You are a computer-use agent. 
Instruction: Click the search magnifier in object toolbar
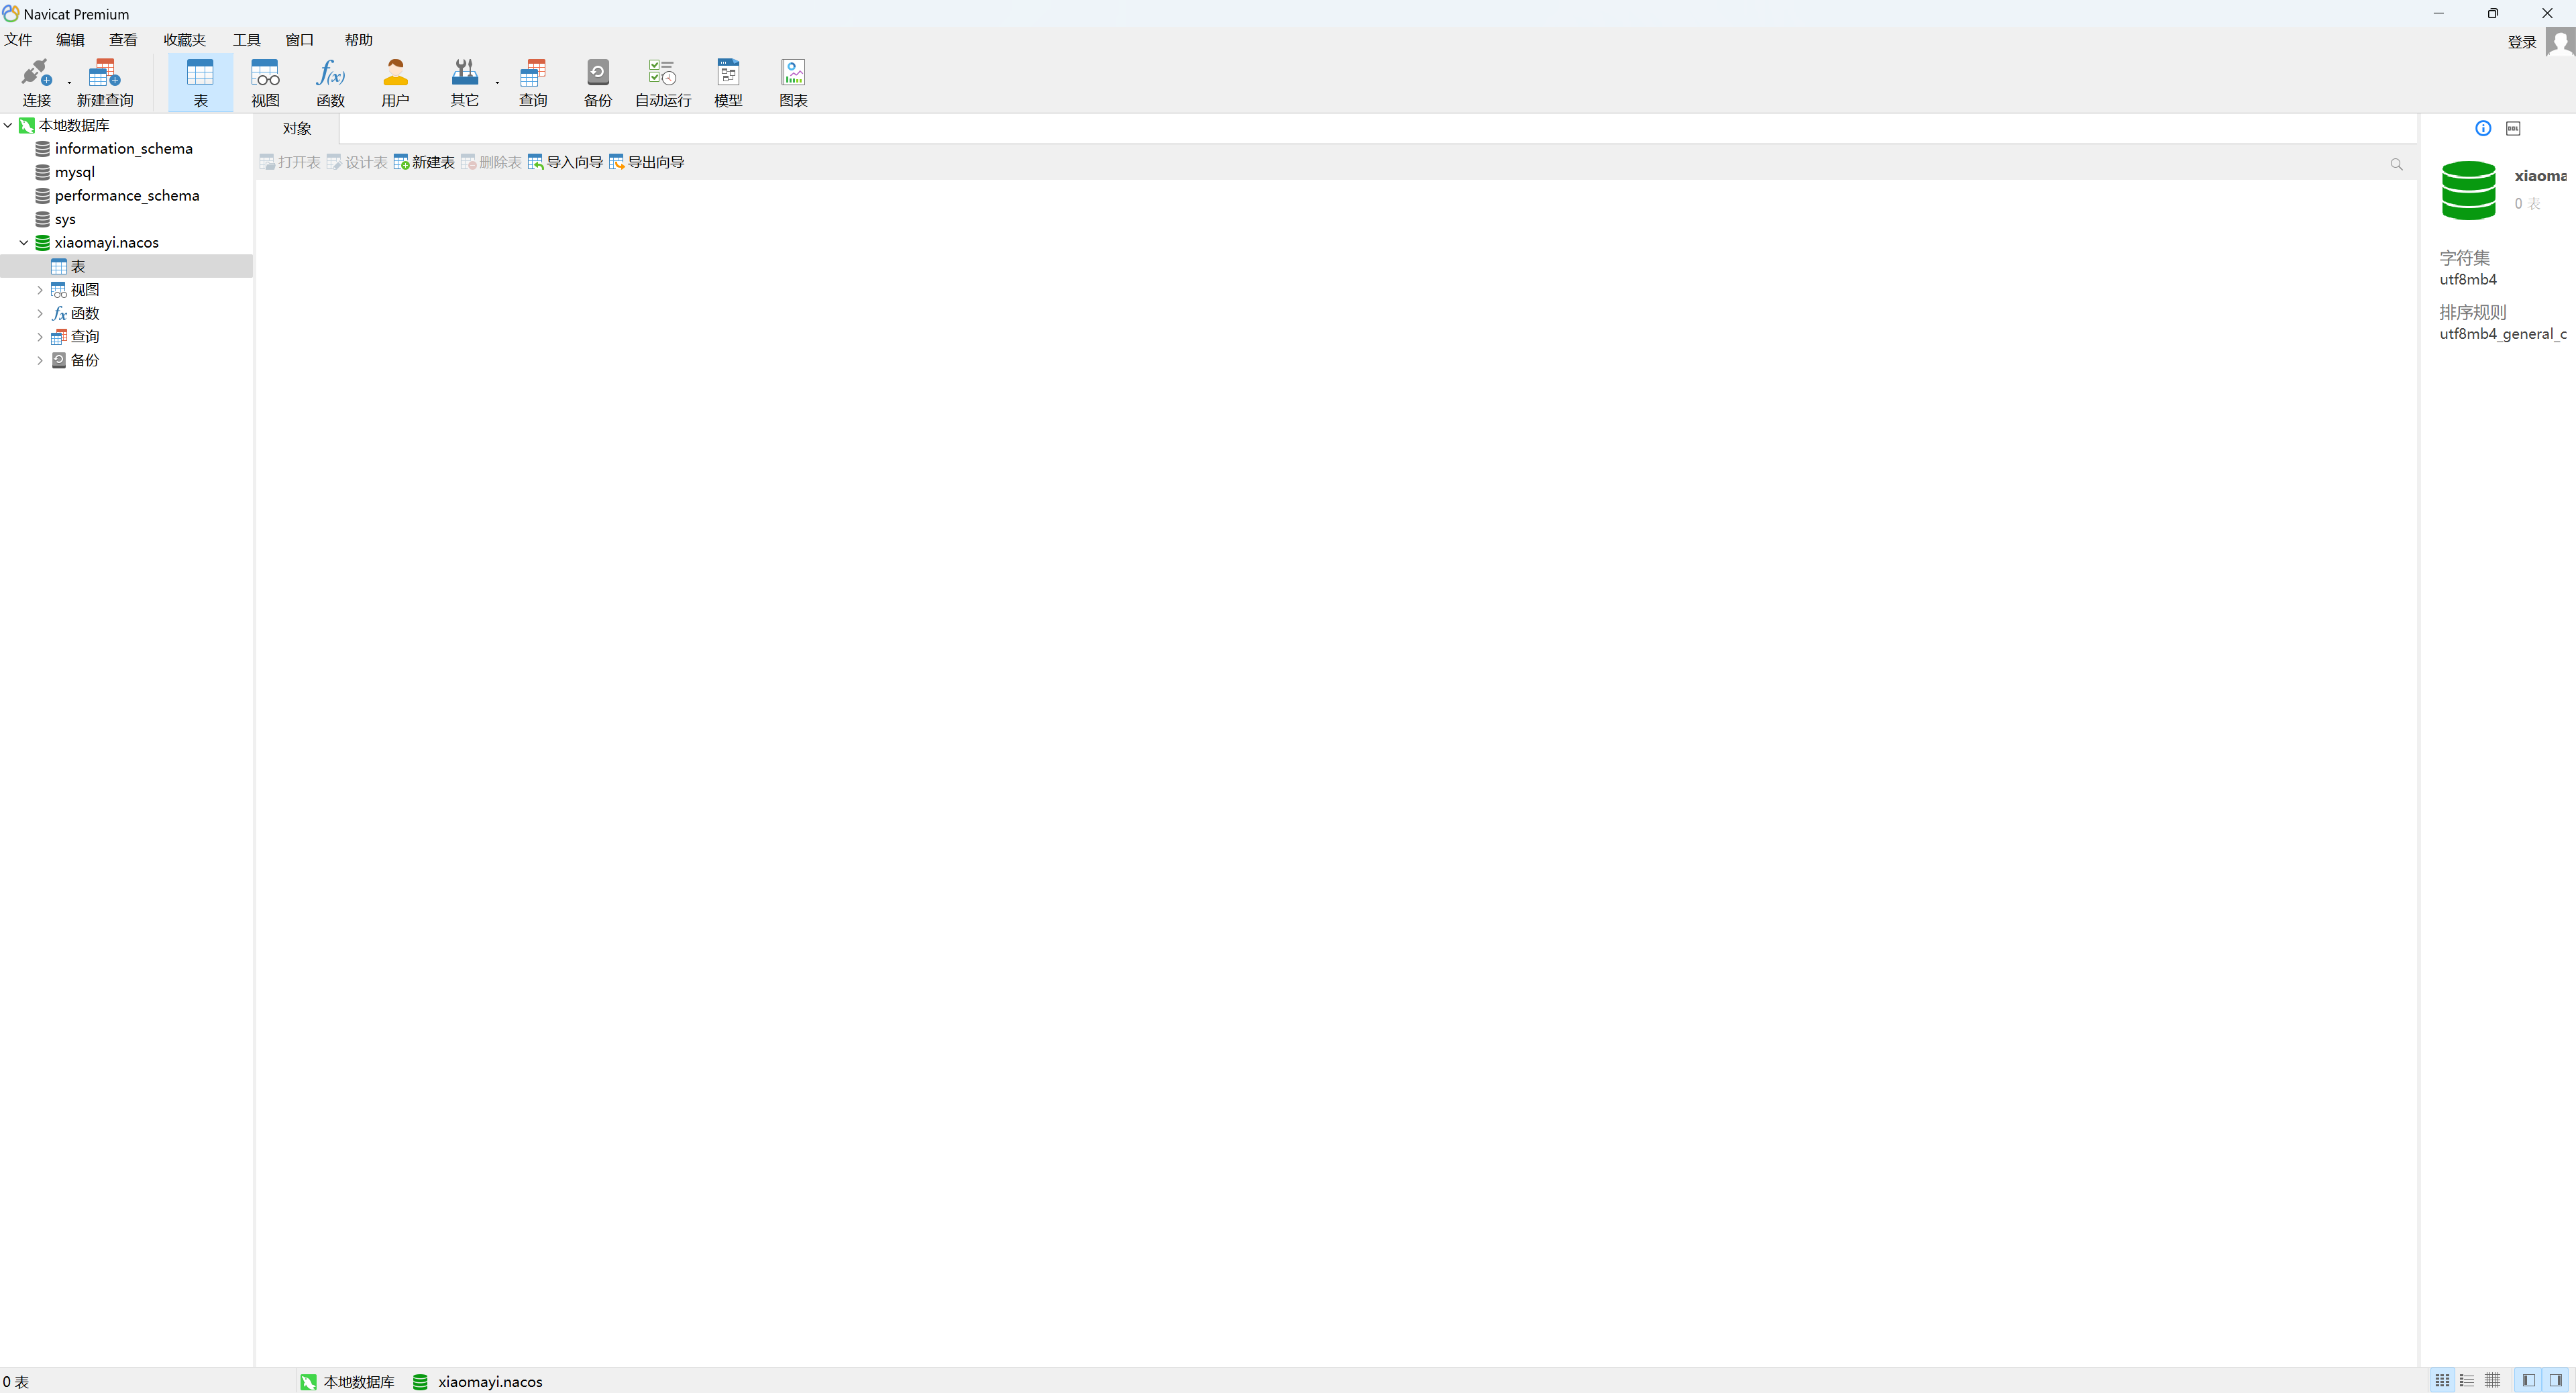(2396, 163)
